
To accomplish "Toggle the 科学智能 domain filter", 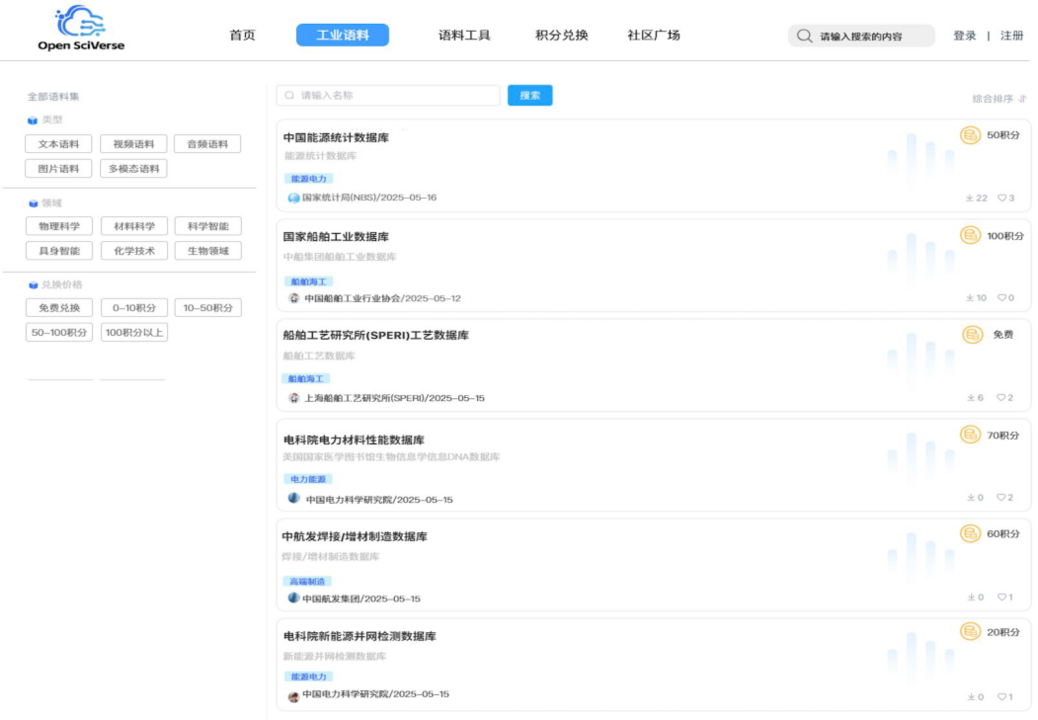I will (x=208, y=226).
